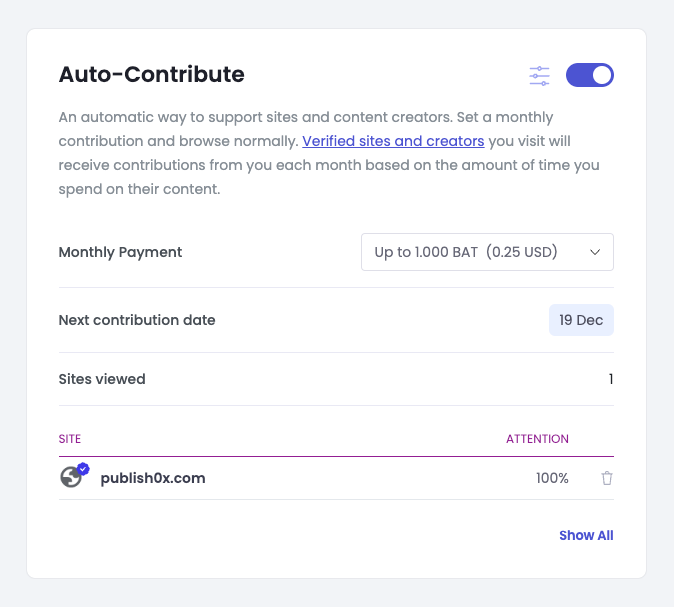Remove publish0x.com with the trash icon
The height and width of the screenshot is (607, 674).
(607, 478)
